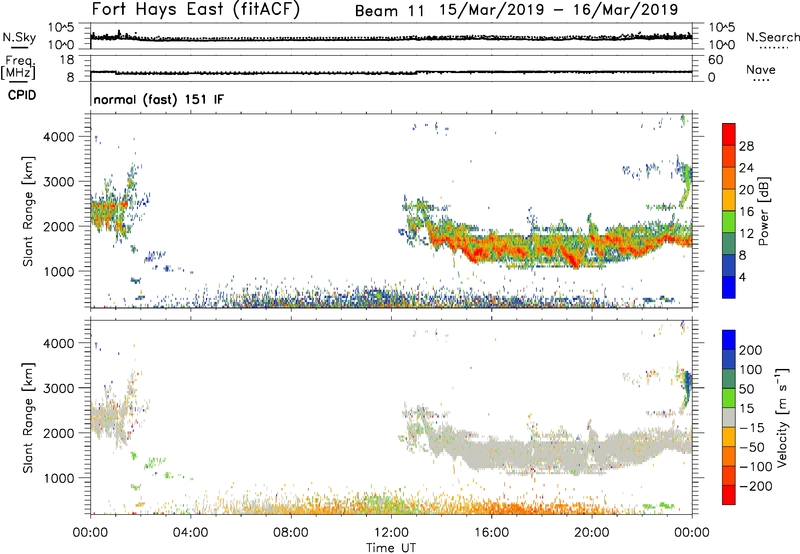Click the Power [dB] colorbar title
This screenshot has width=800, height=554.
click(764, 211)
